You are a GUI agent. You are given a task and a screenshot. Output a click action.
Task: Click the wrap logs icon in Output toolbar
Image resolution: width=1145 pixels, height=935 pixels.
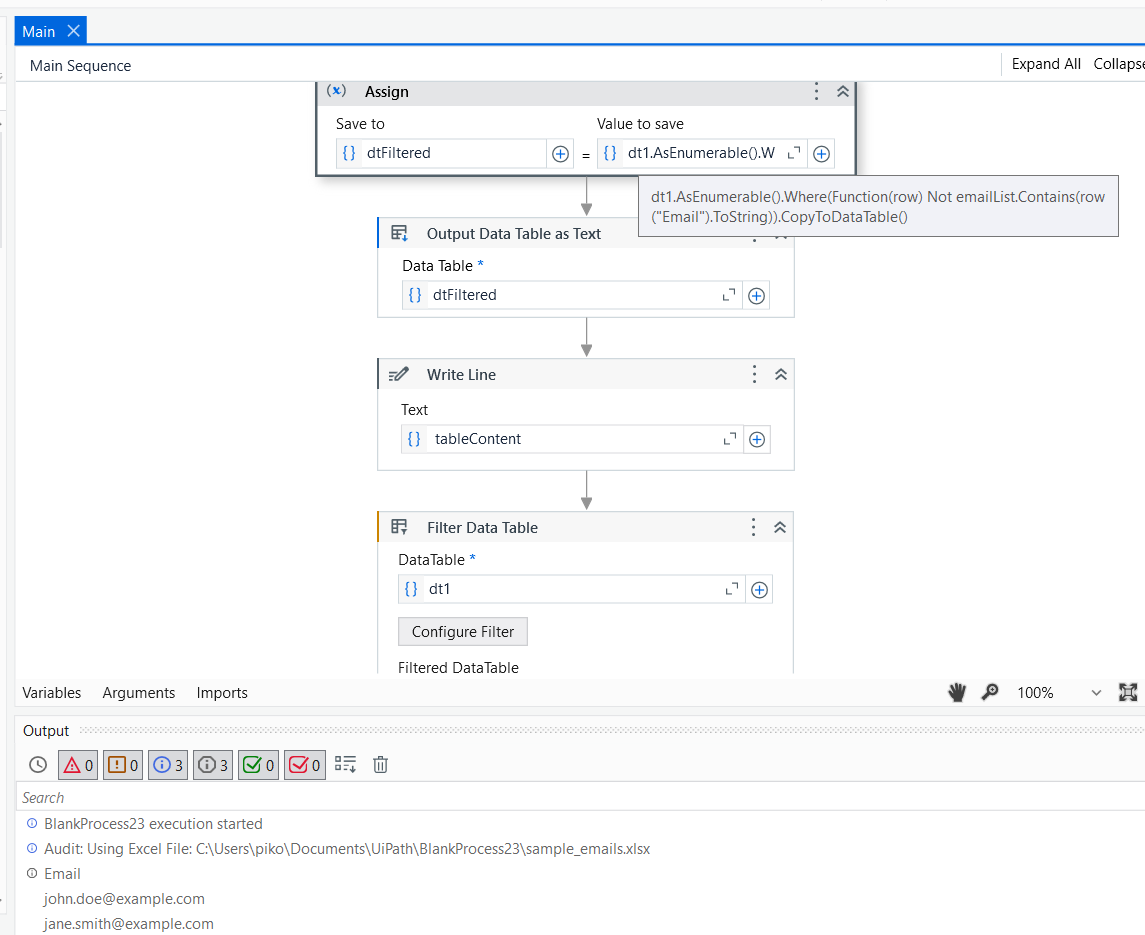click(342, 764)
